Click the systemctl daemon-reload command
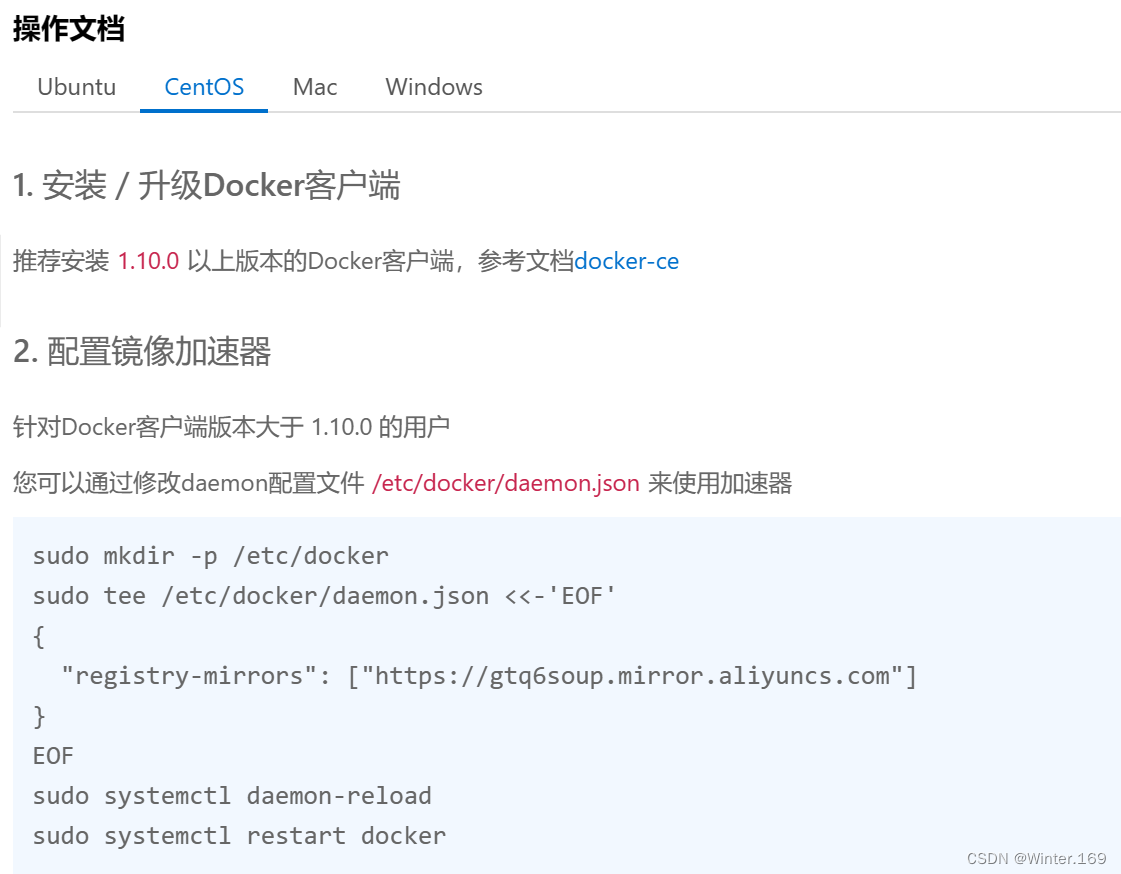The height and width of the screenshot is (874, 1121). 232,795
